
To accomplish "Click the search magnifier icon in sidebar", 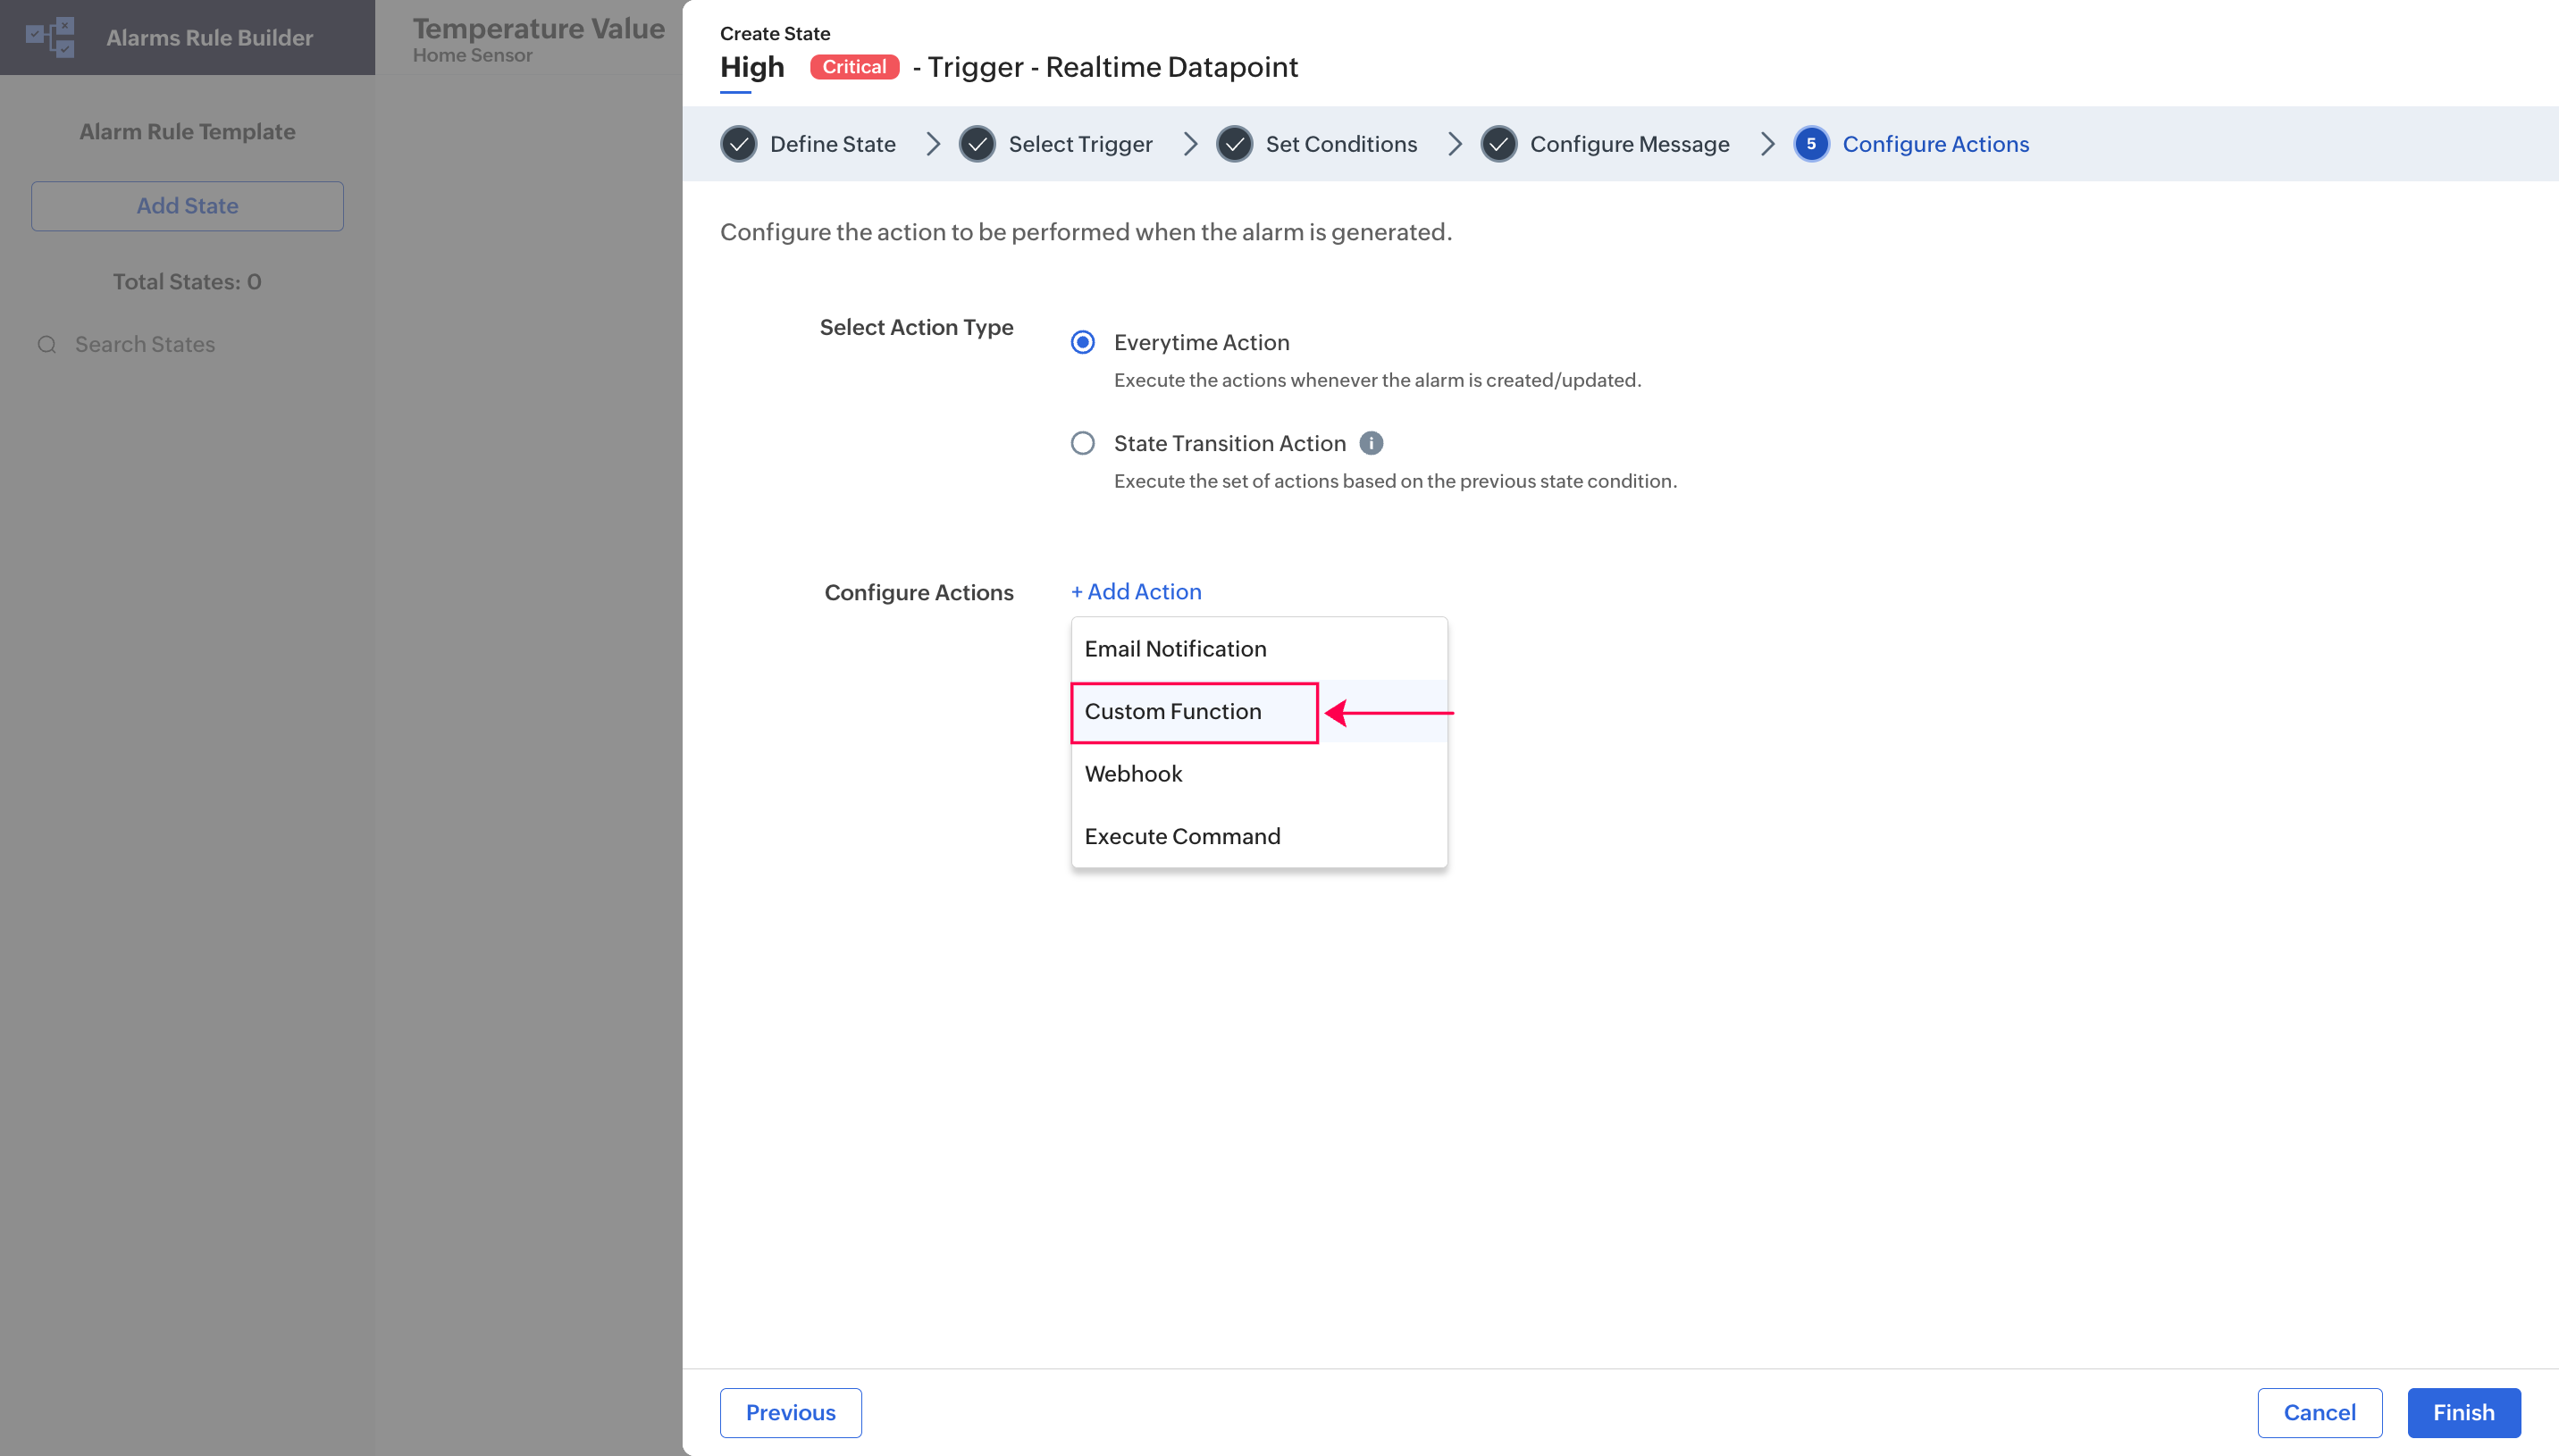I will click(47, 345).
